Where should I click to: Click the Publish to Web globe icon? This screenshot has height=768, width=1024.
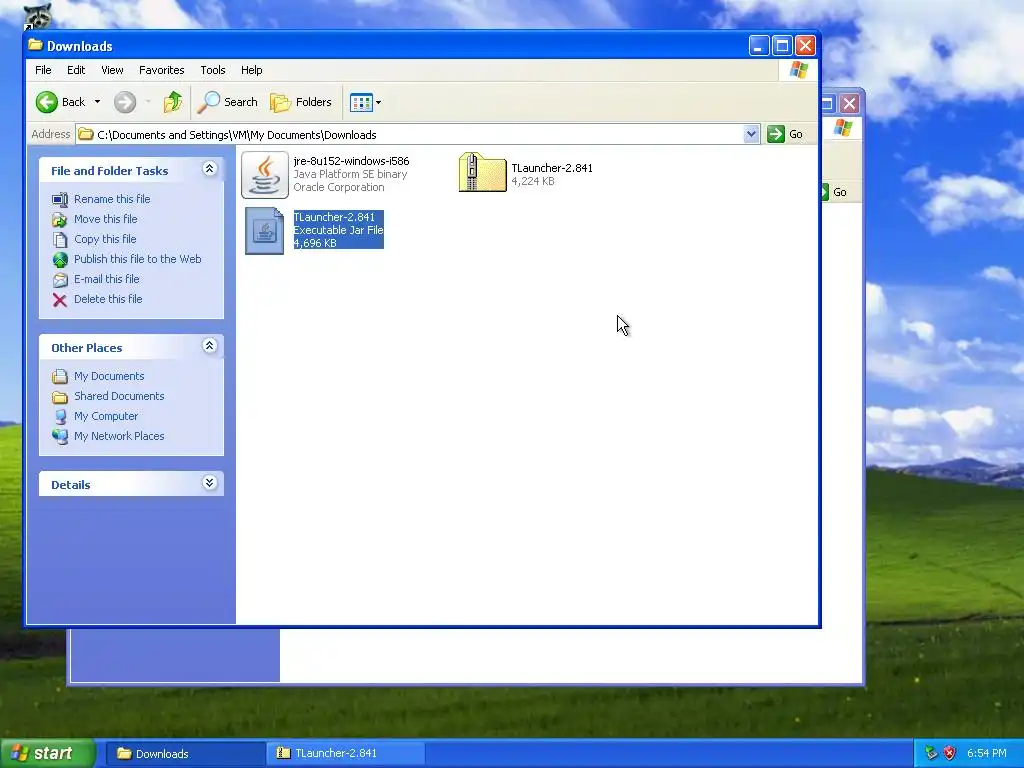coord(60,260)
